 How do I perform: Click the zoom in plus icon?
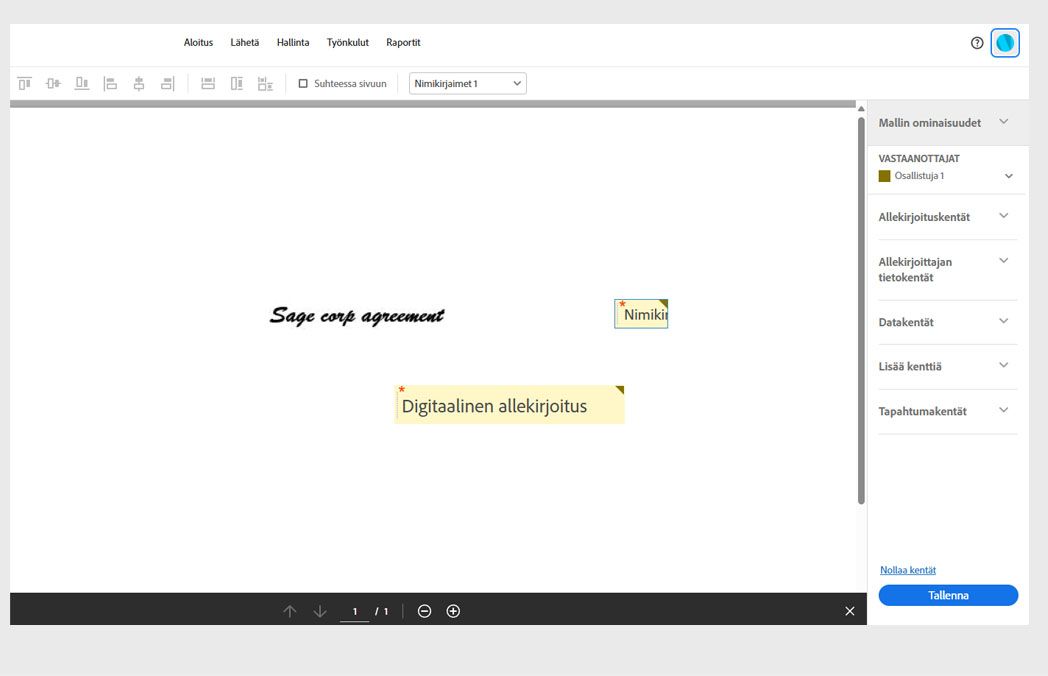pyautogui.click(x=453, y=611)
